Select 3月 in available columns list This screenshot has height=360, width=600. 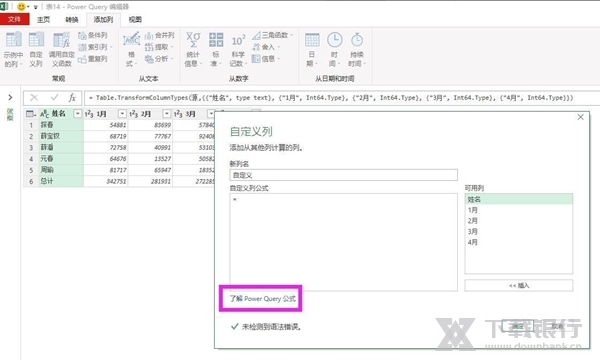[x=519, y=231]
